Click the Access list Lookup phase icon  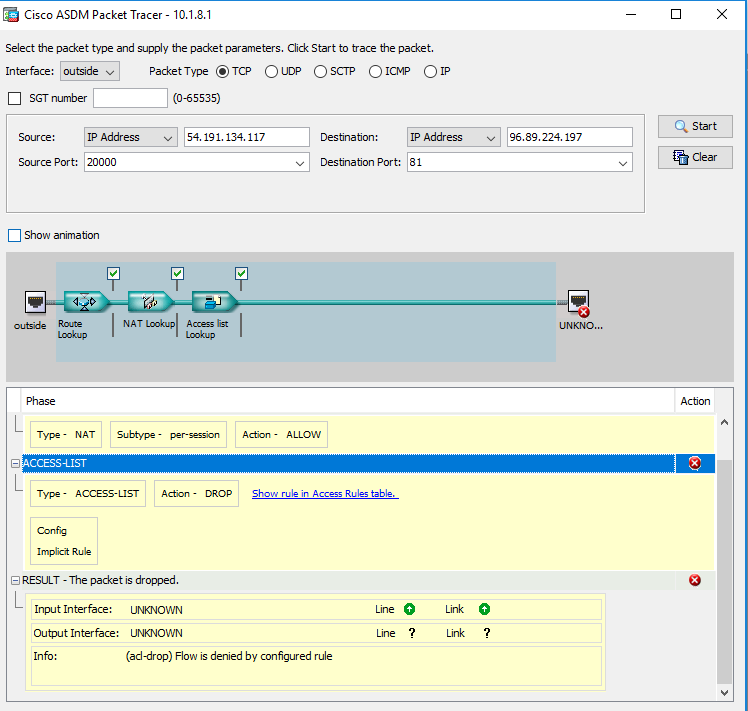point(214,302)
